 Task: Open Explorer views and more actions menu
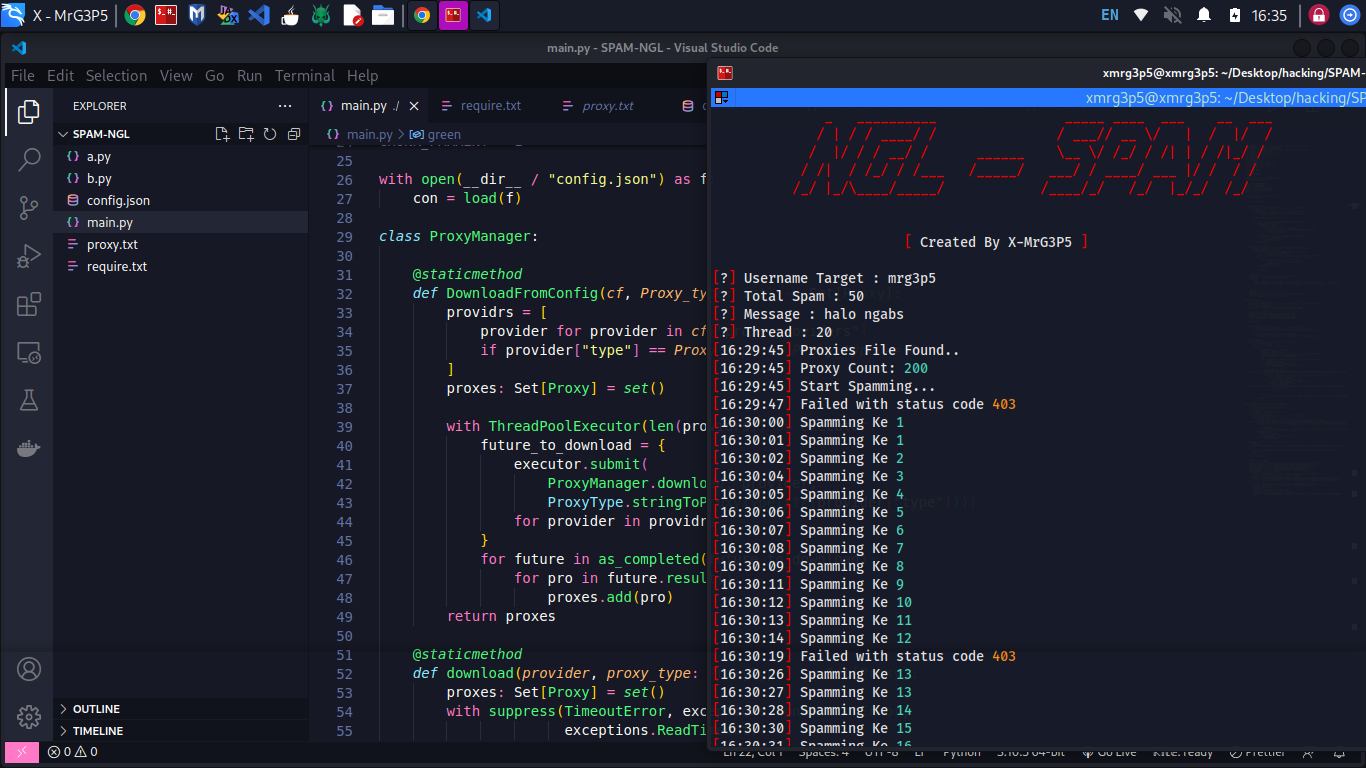click(285, 106)
